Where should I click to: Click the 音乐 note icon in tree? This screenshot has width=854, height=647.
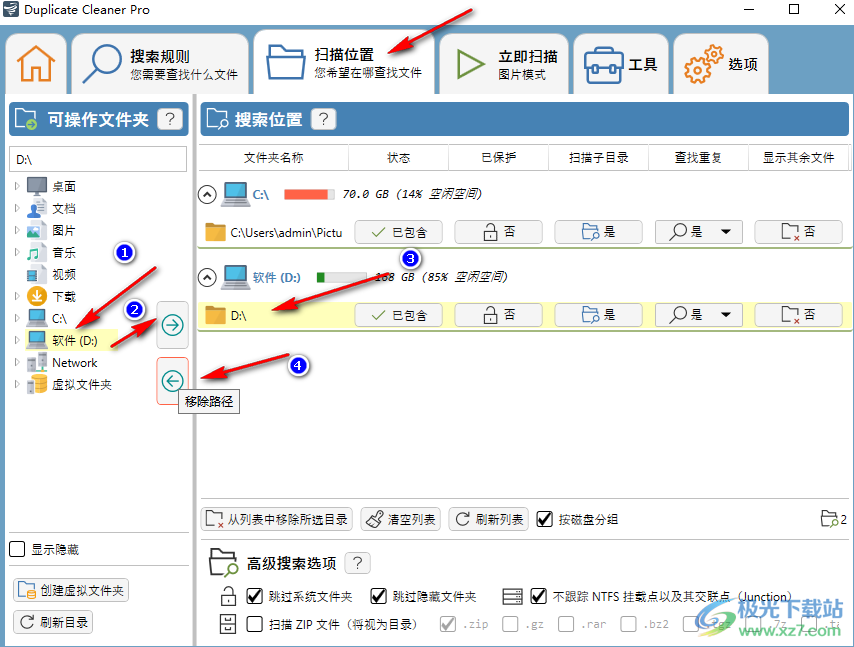pos(34,253)
